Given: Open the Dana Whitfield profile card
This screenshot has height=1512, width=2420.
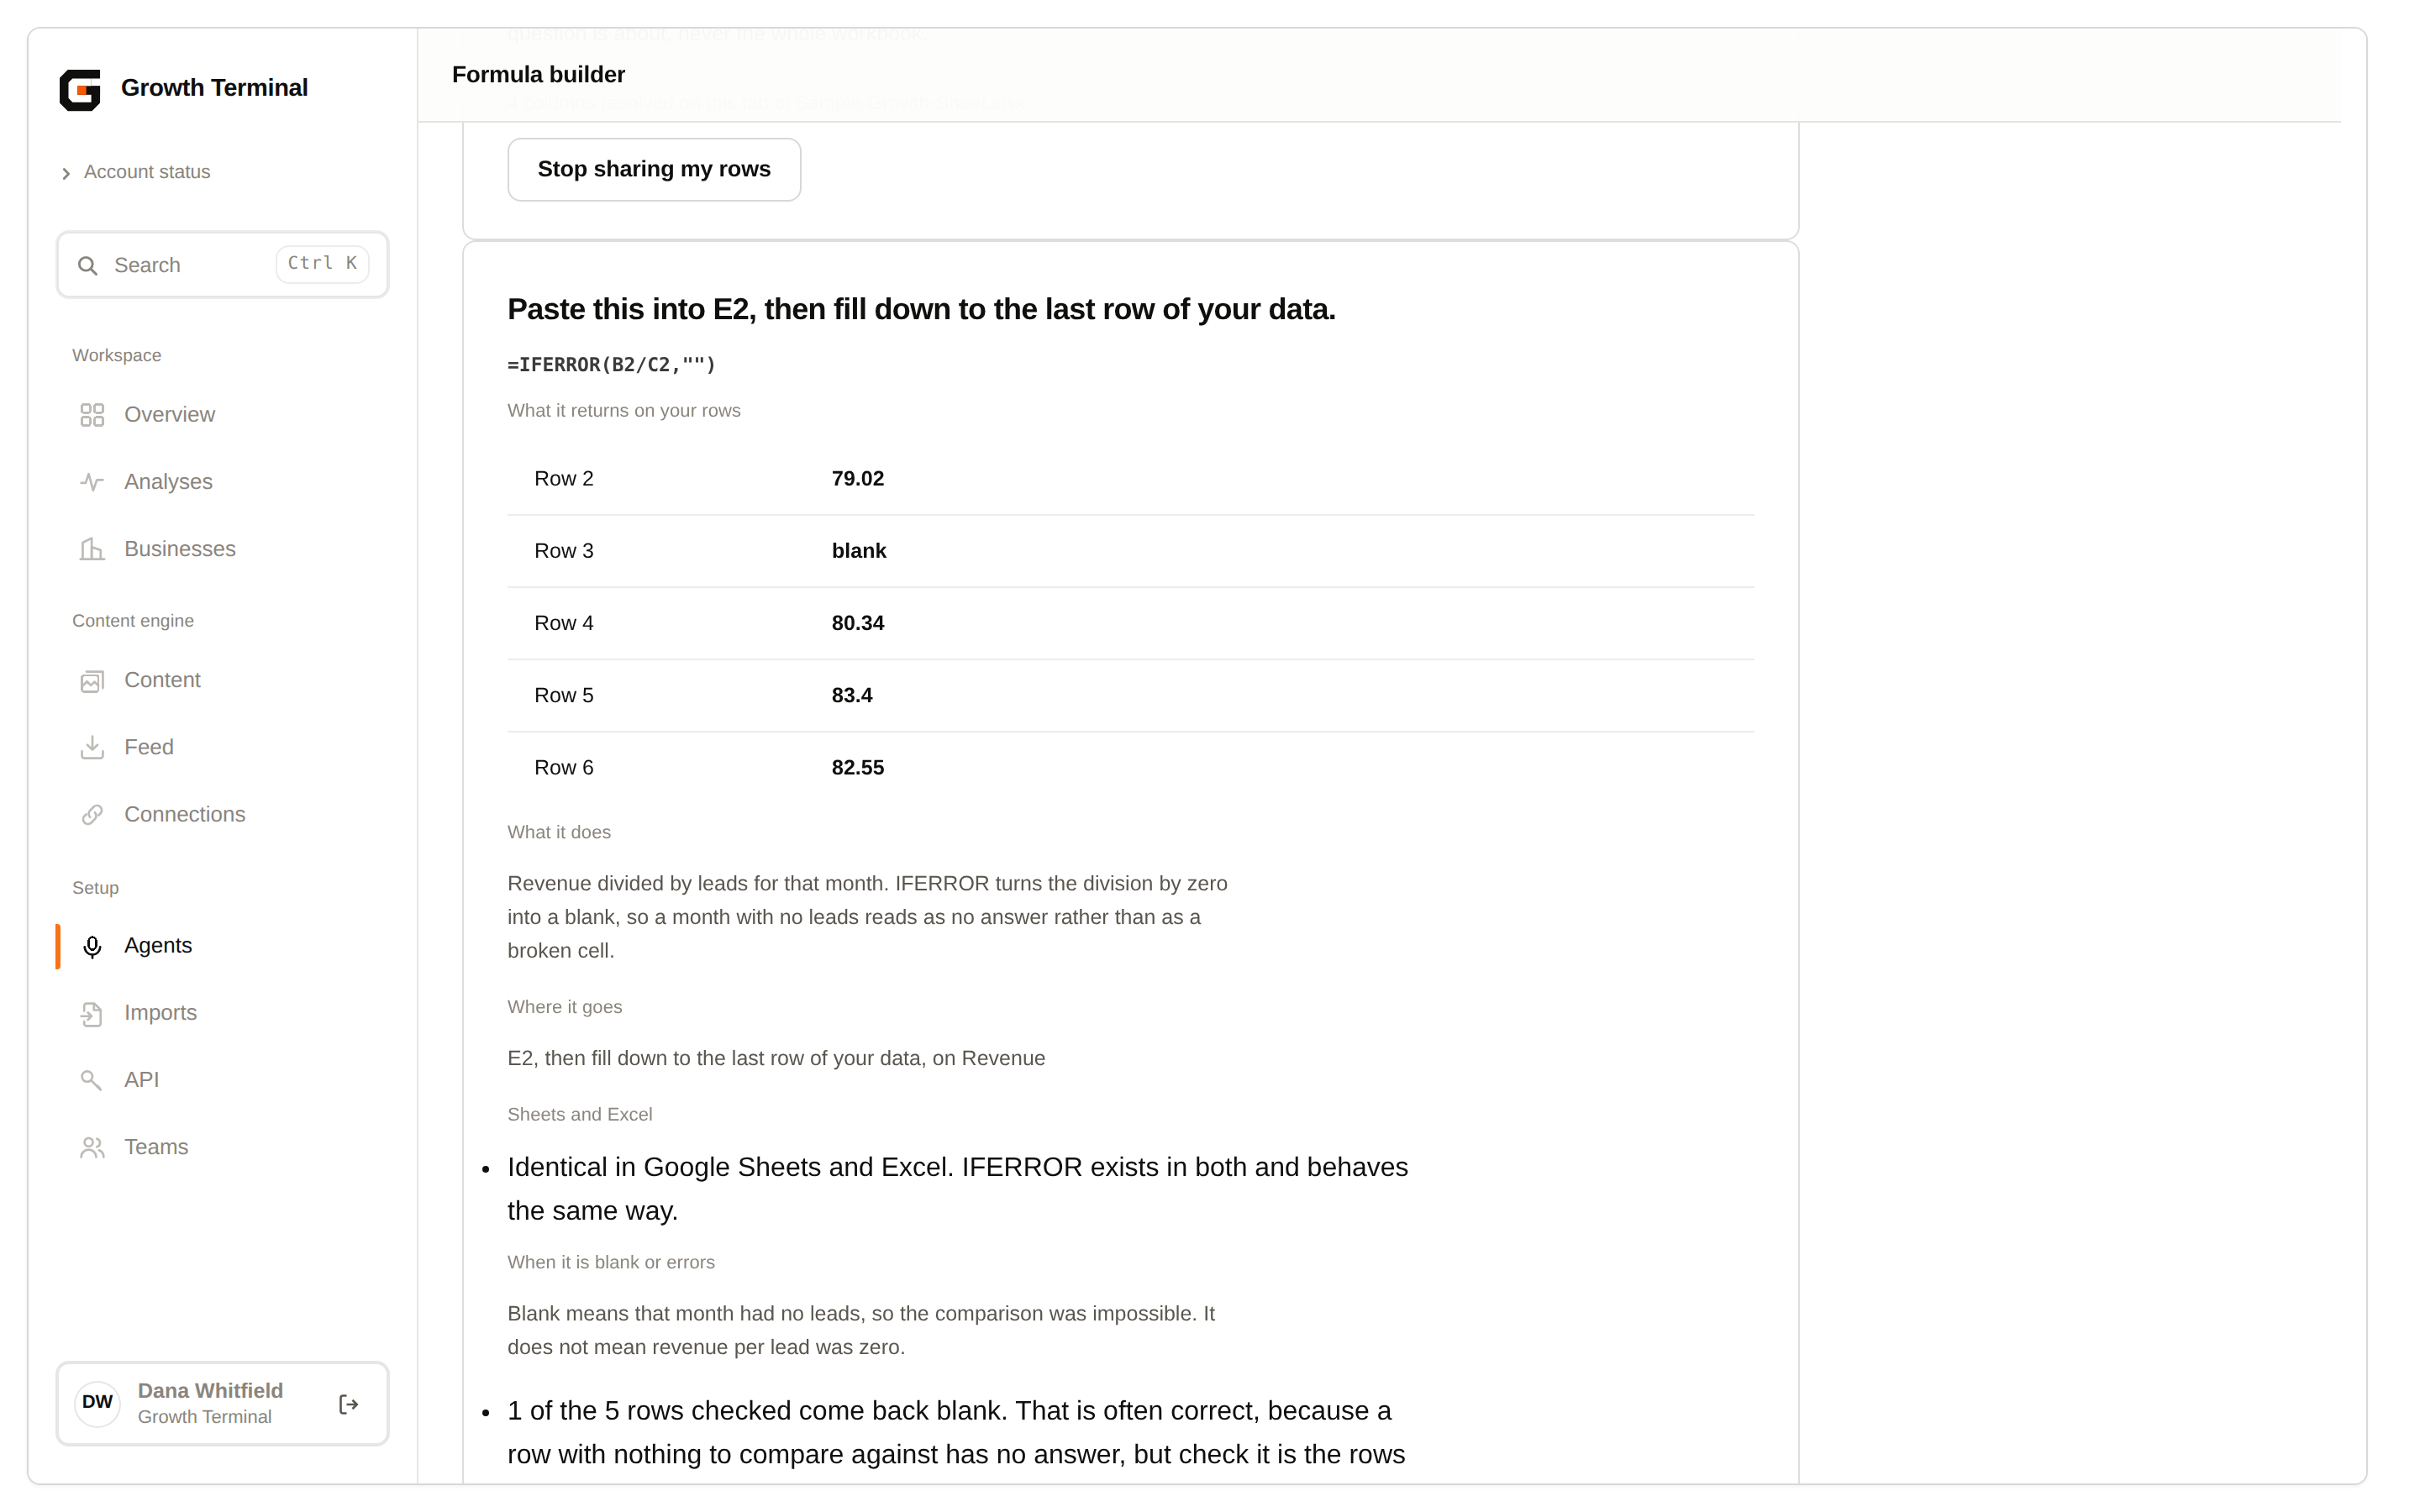Looking at the screenshot, I should (x=222, y=1403).
